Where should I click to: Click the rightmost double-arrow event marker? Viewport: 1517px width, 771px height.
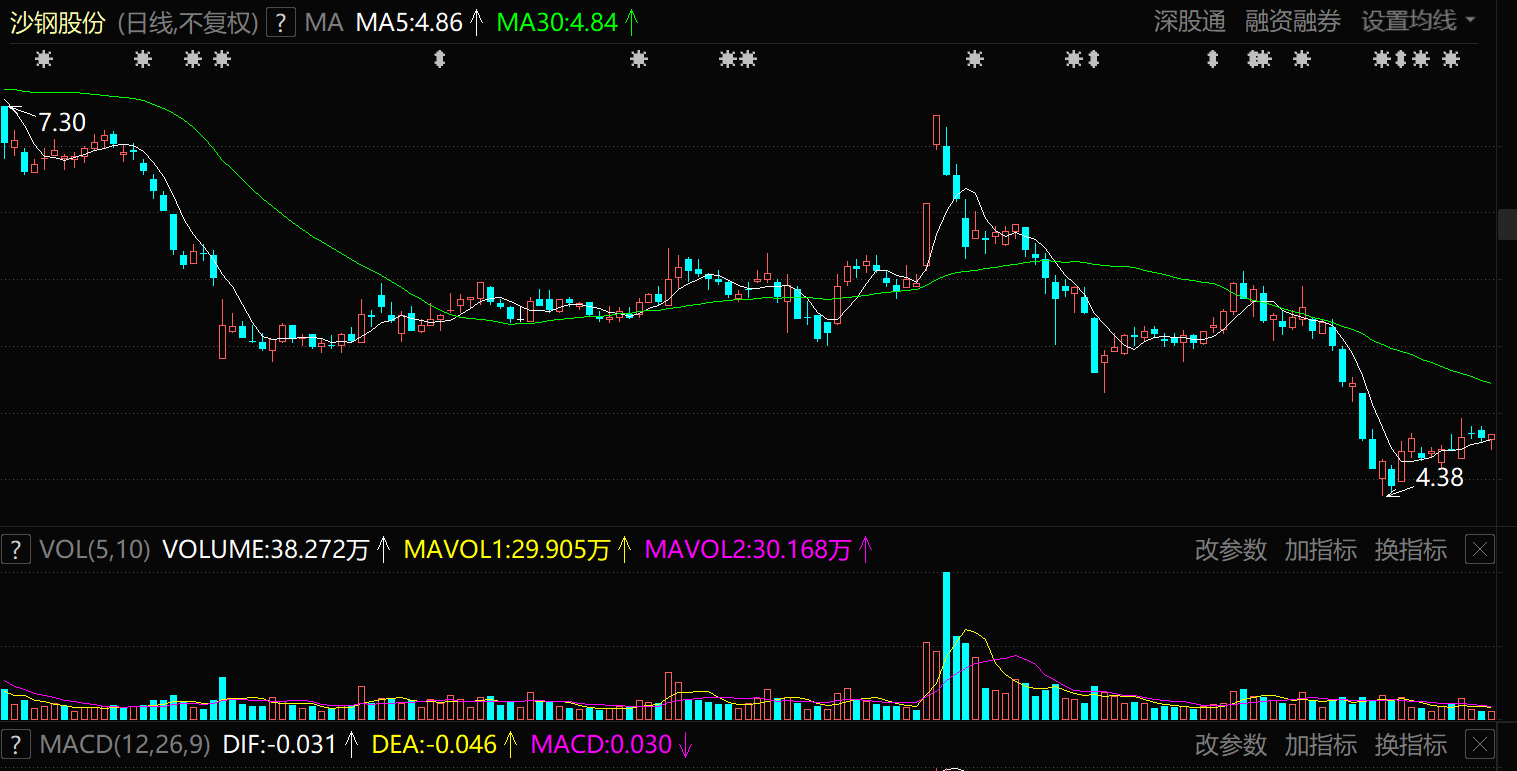1401,60
